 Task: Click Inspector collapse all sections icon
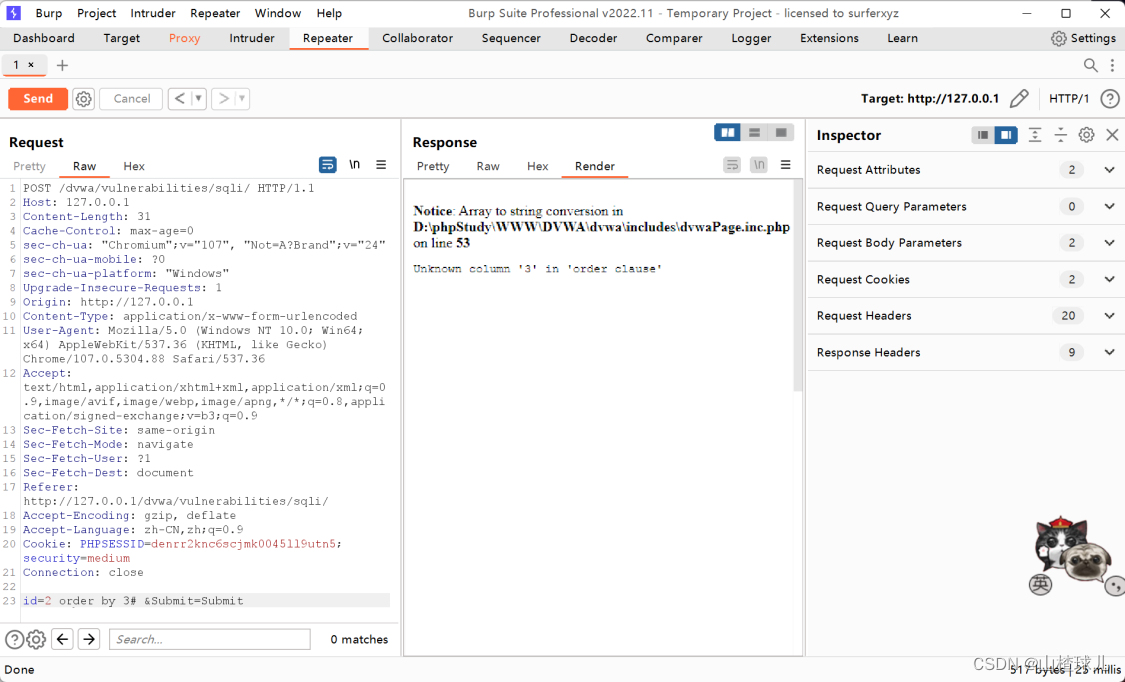click(1060, 135)
